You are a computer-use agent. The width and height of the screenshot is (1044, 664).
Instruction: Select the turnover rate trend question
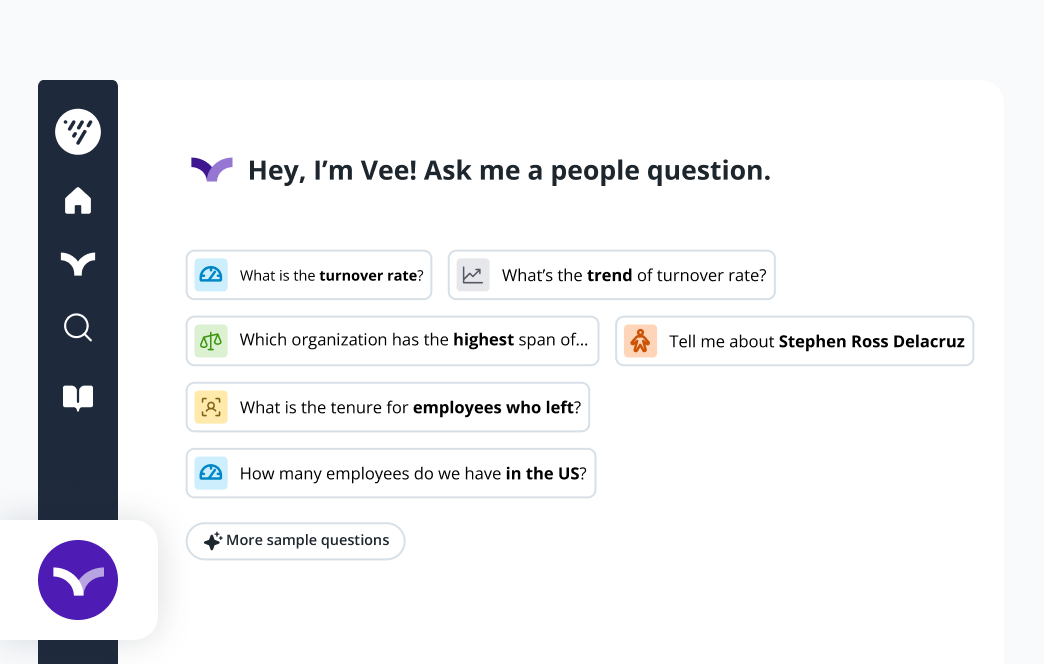633,275
